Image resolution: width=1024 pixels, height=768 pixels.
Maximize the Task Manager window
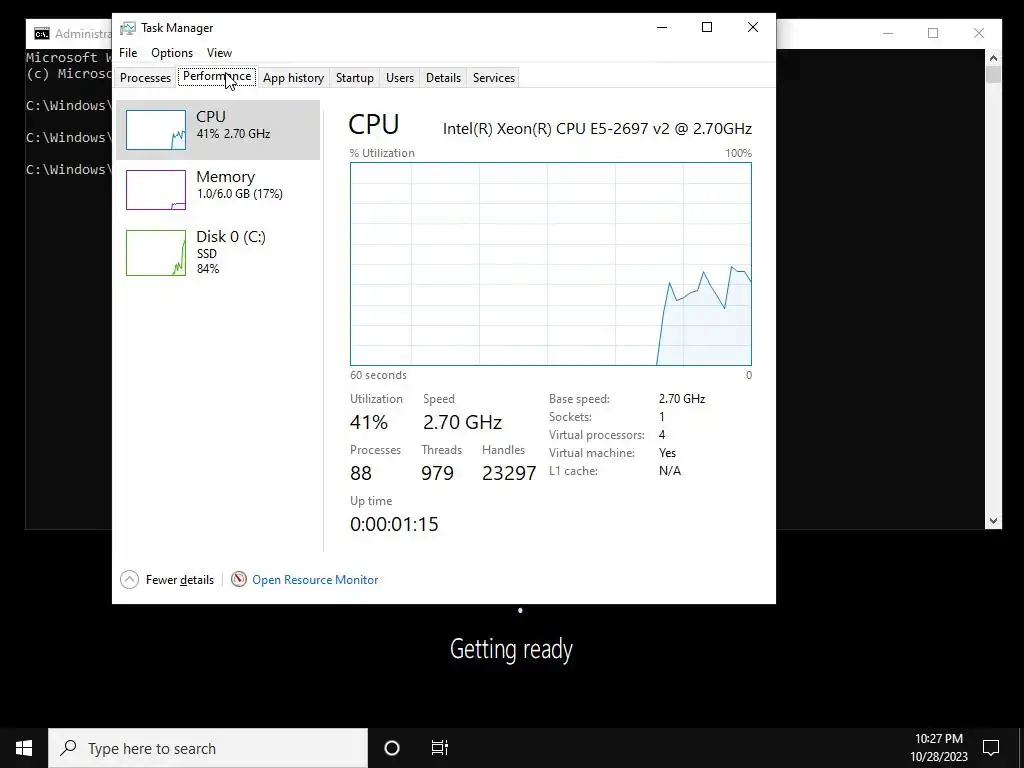[707, 27]
